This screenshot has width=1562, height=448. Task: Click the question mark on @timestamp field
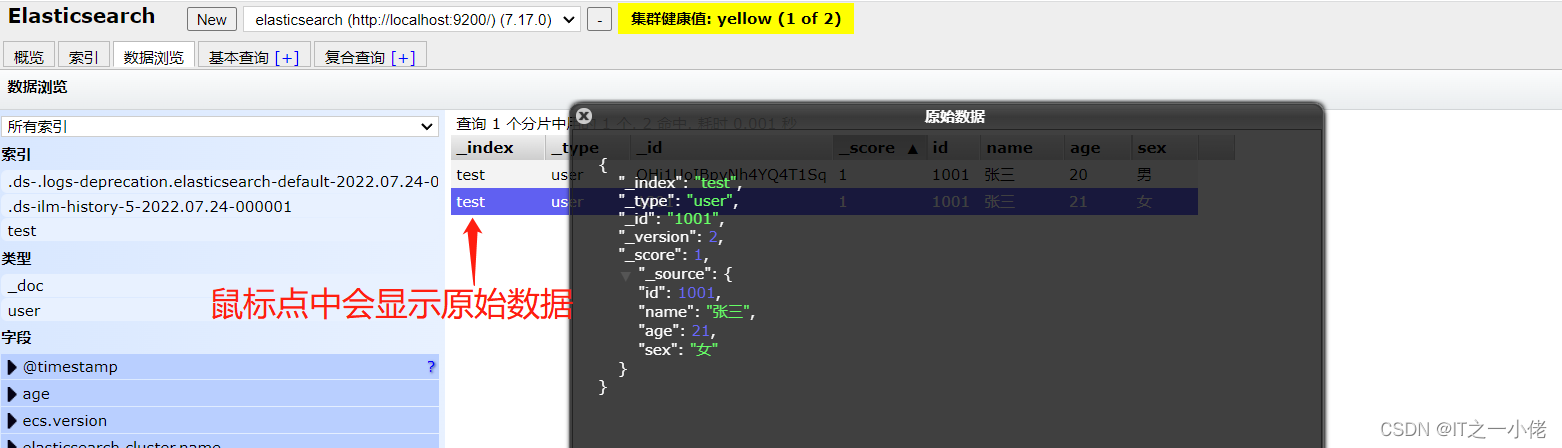click(431, 367)
